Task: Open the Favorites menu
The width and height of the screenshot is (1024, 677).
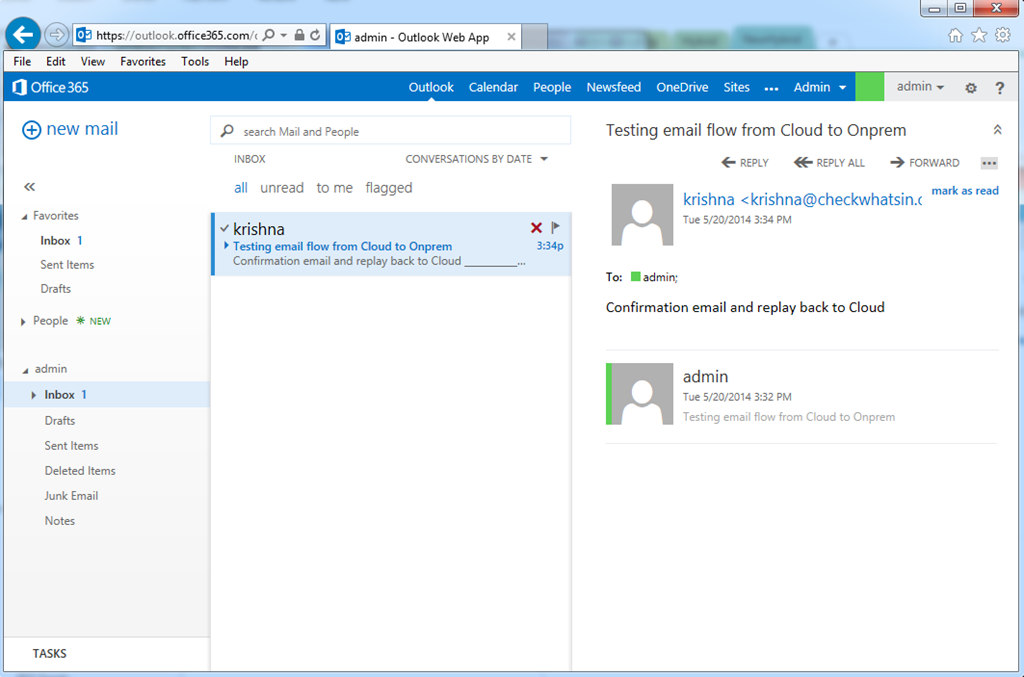Action: click(142, 61)
